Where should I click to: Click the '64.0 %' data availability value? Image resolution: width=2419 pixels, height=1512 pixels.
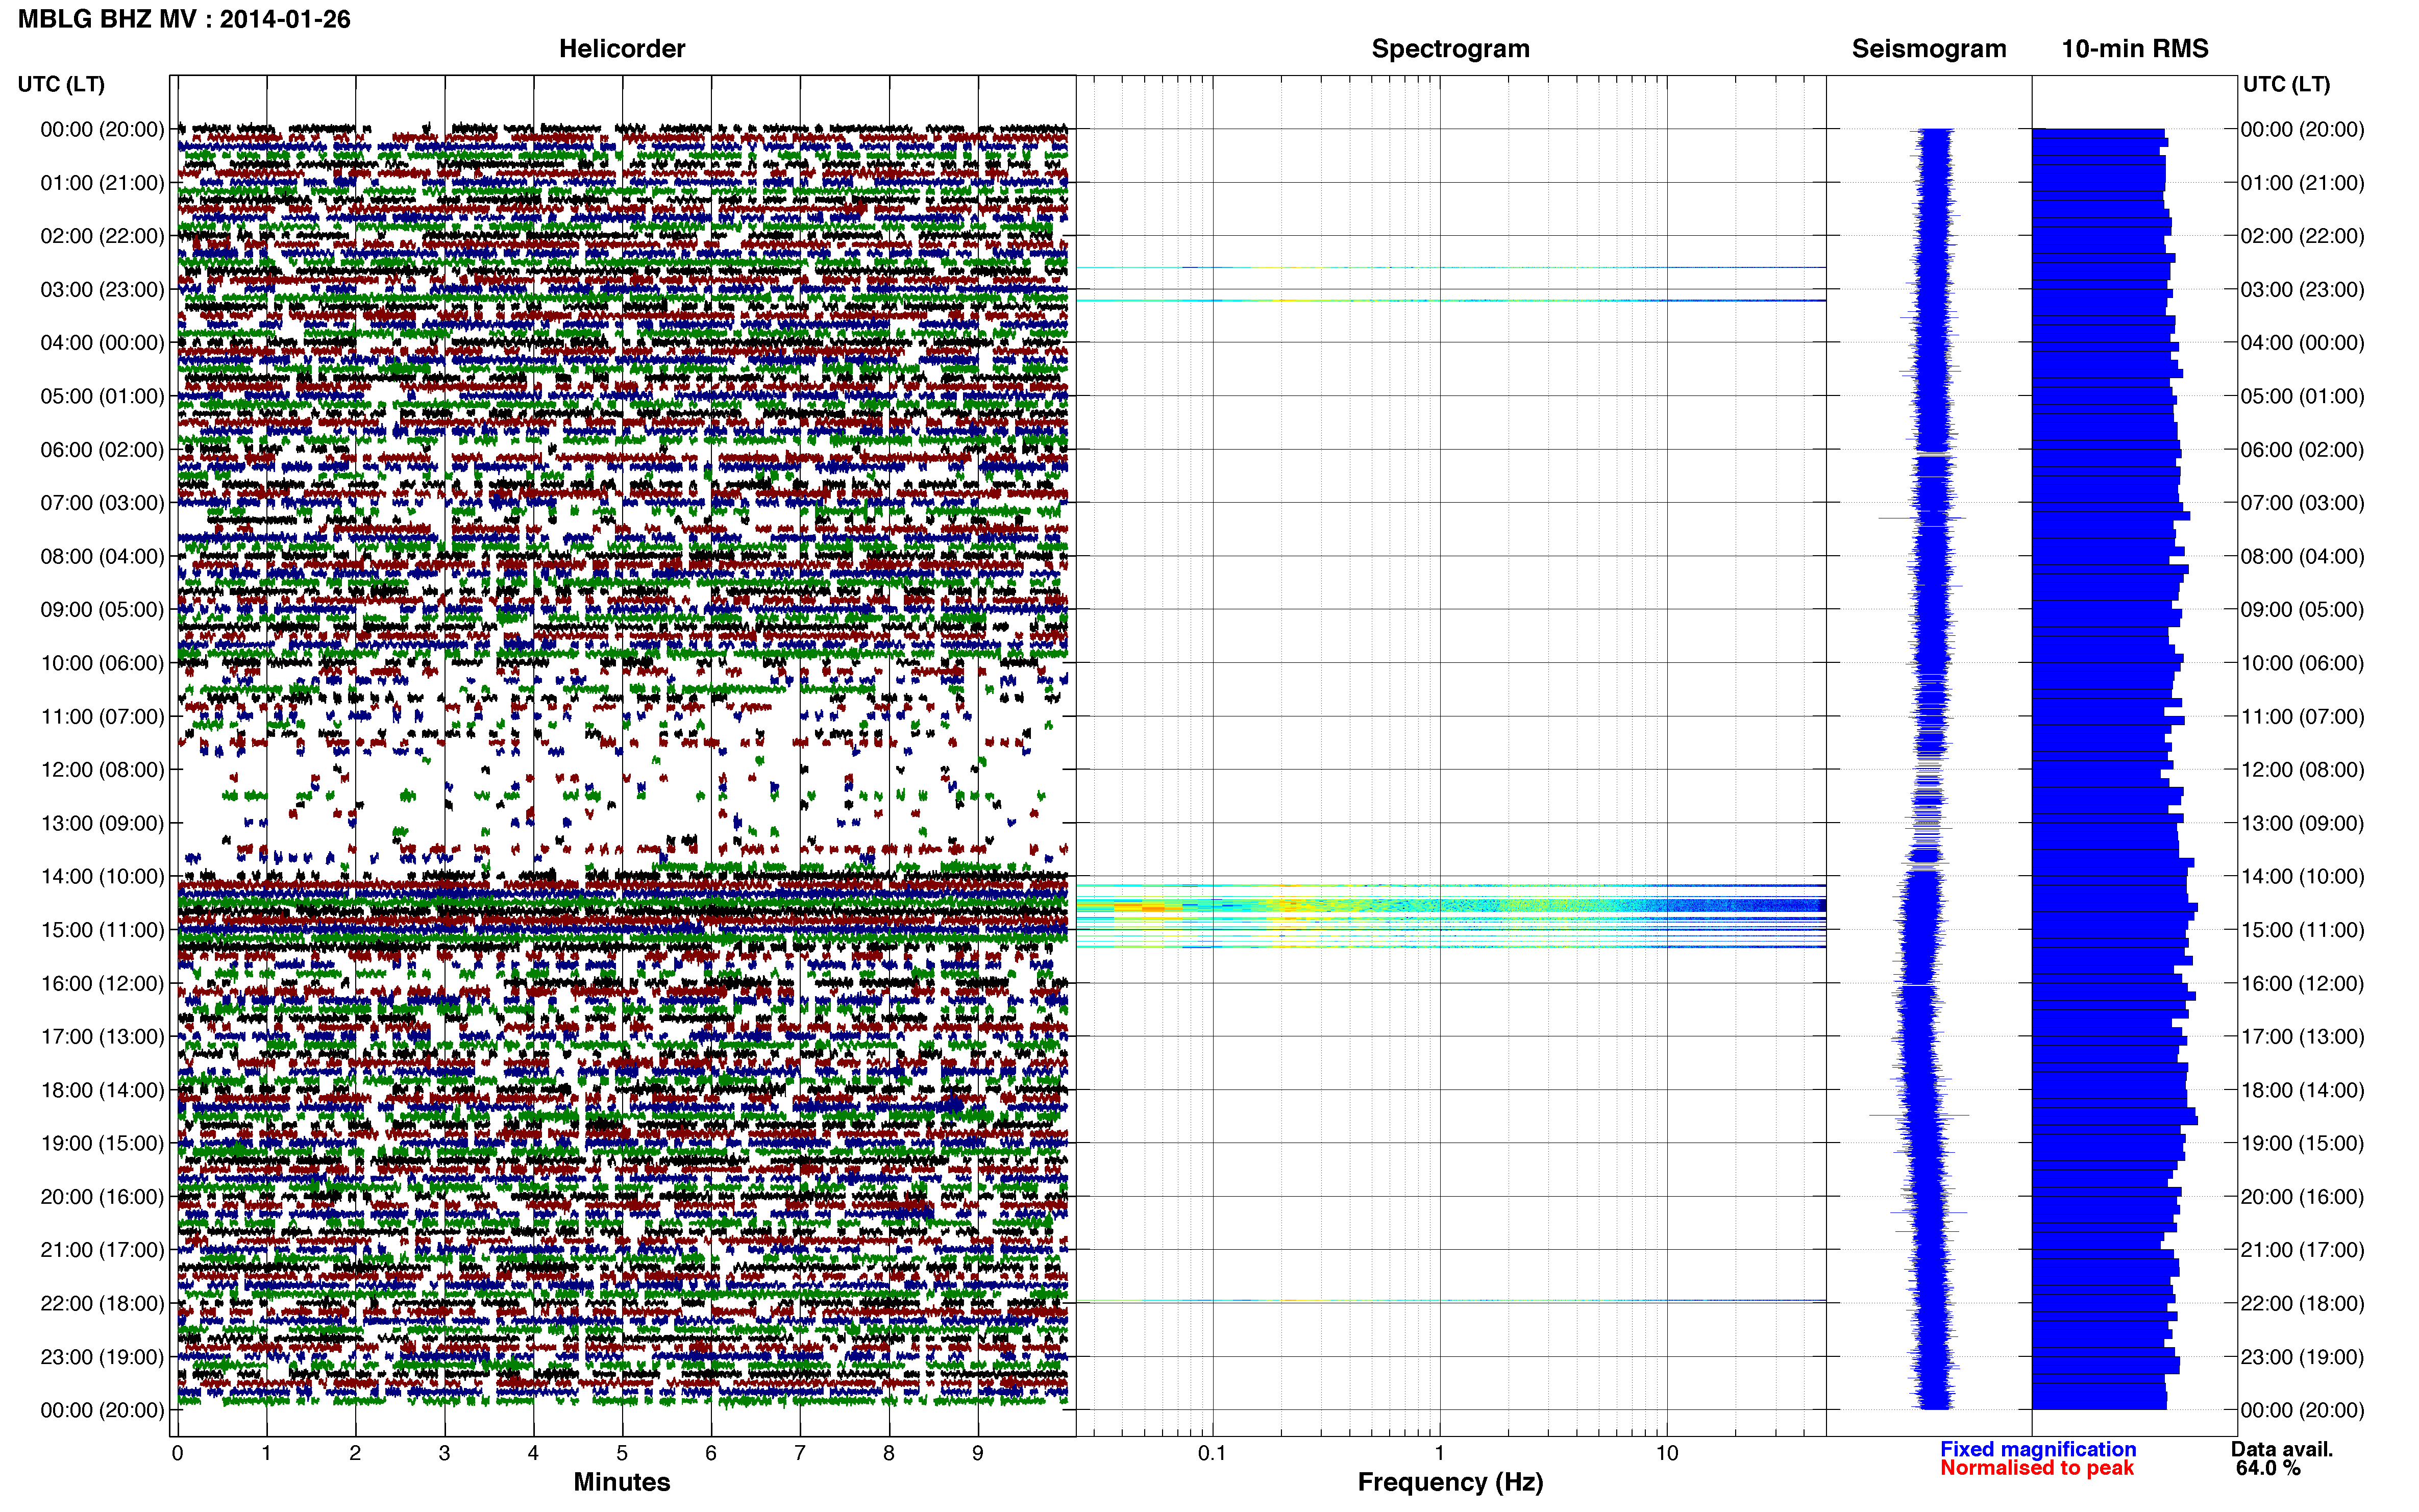coord(2268,1468)
